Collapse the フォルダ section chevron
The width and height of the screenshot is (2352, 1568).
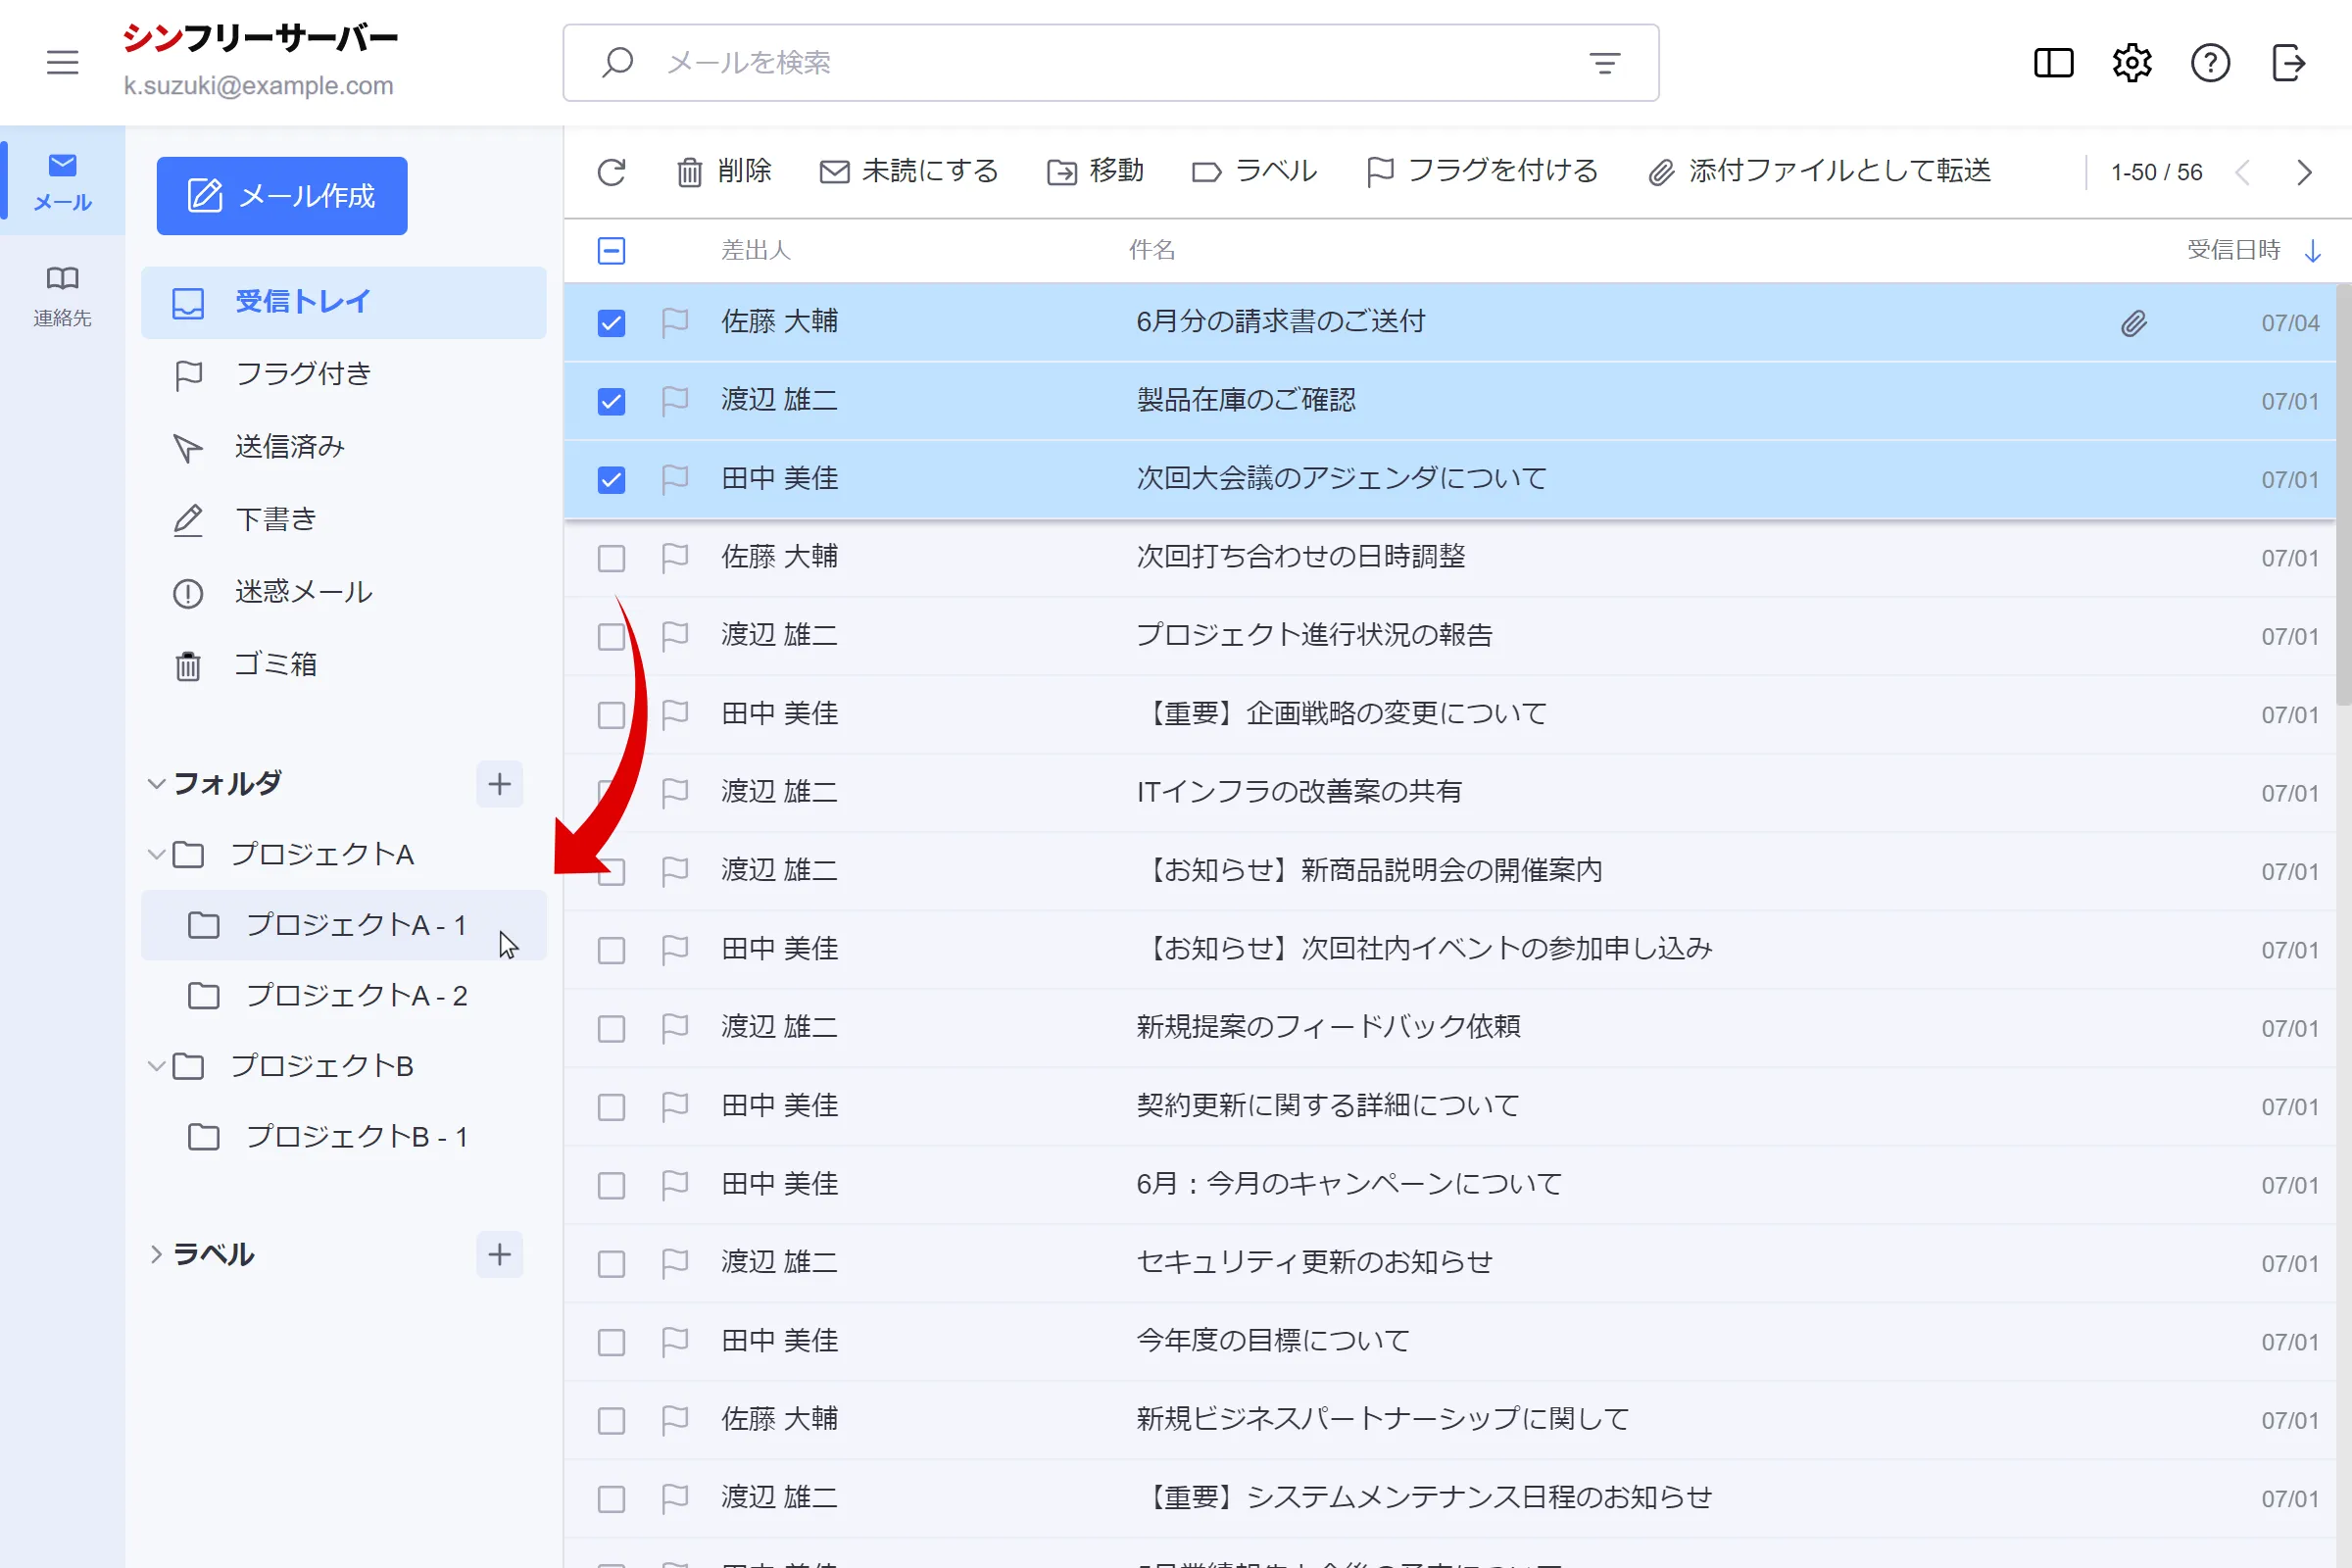pyautogui.click(x=156, y=784)
